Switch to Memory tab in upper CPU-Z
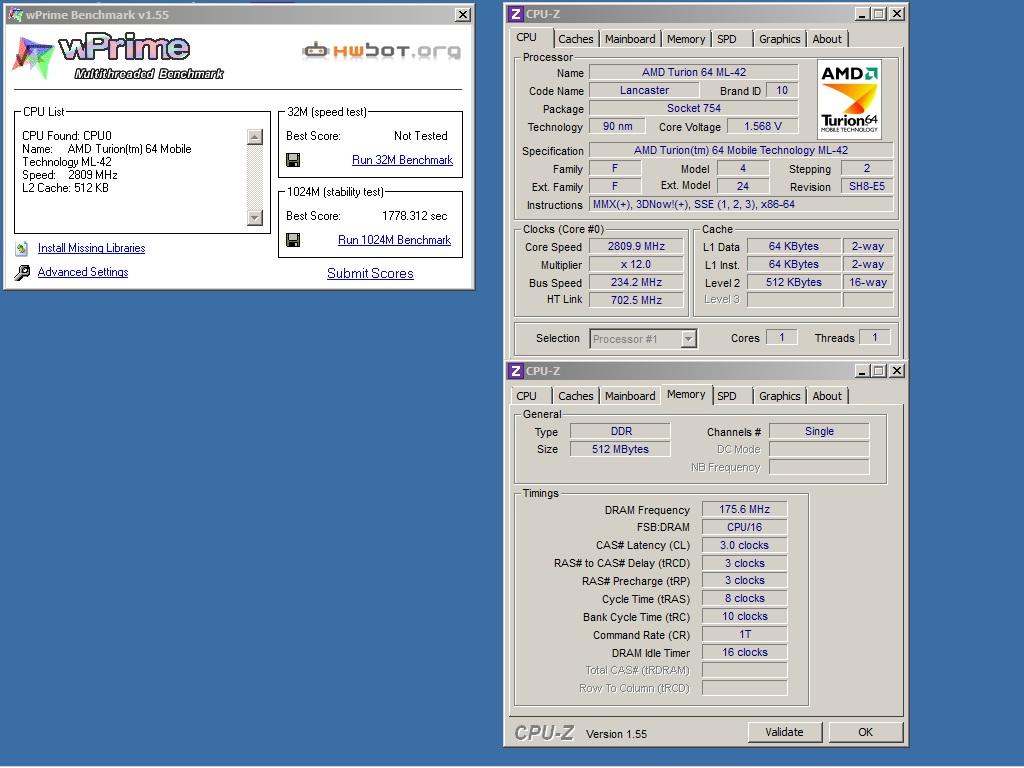This screenshot has height=768, width=1024. (686, 39)
